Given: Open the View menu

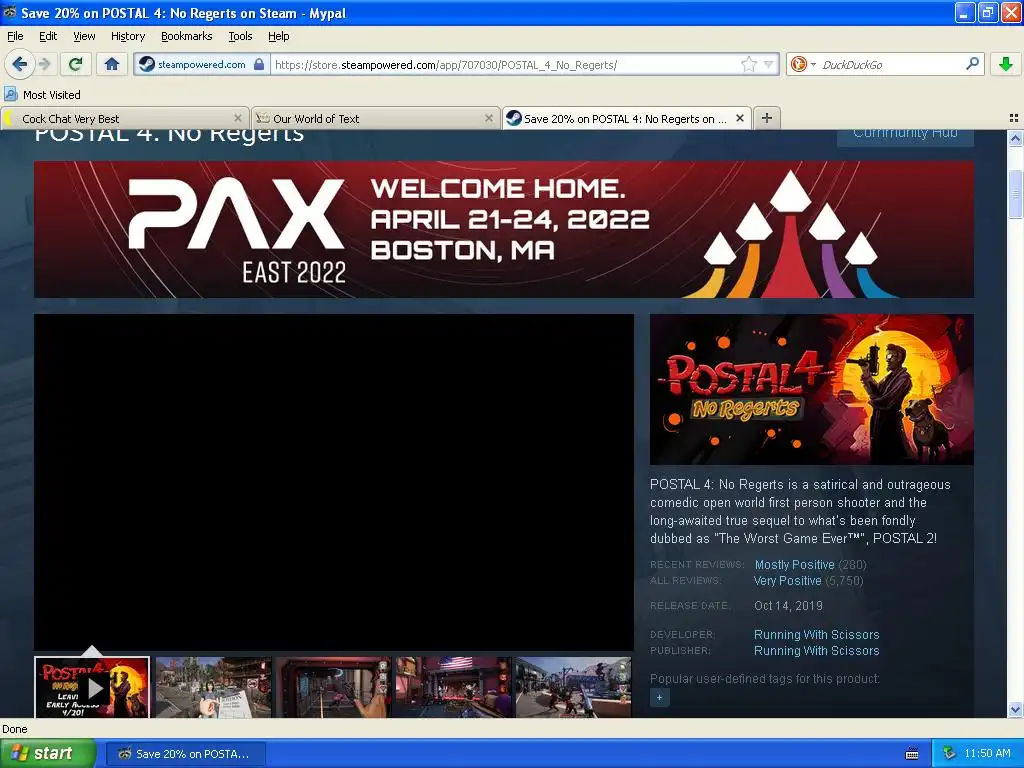Looking at the screenshot, I should point(84,36).
